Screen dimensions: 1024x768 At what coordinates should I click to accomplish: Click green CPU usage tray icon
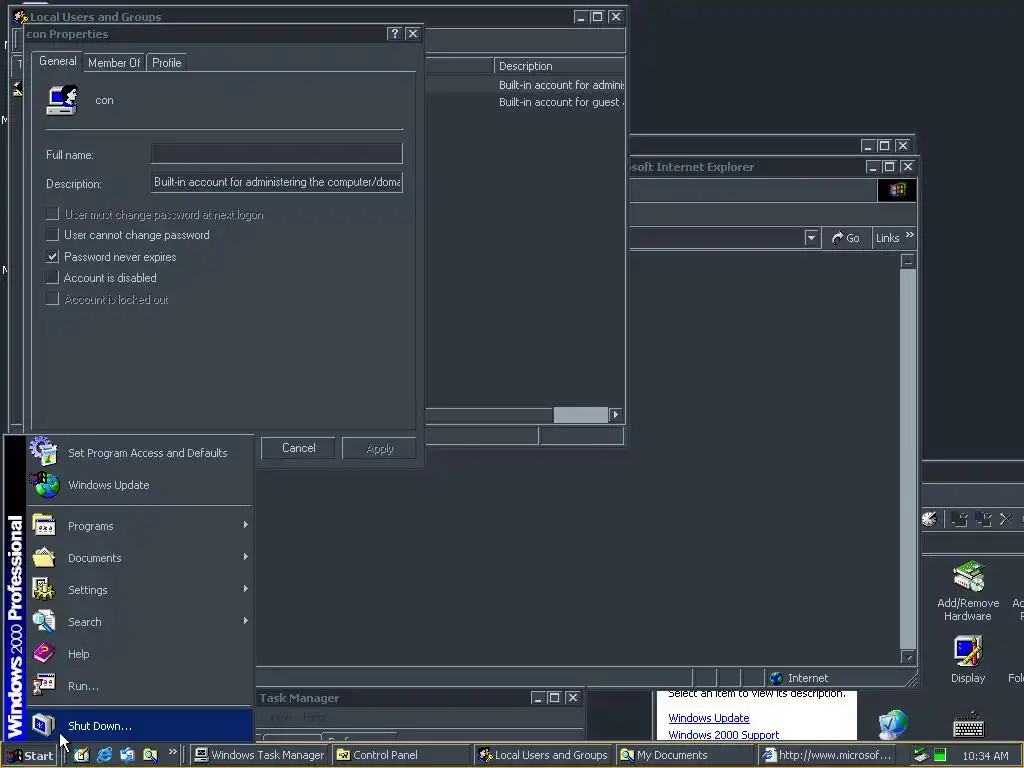click(x=940, y=755)
